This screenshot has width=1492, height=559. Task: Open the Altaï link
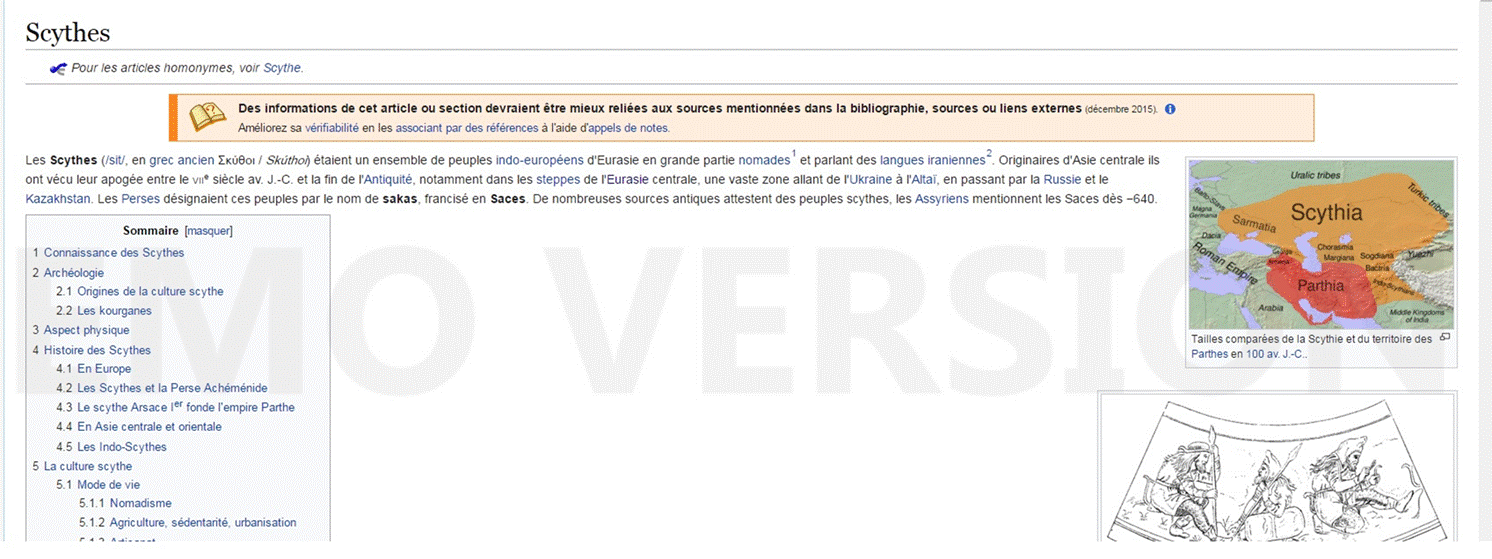[922, 180]
